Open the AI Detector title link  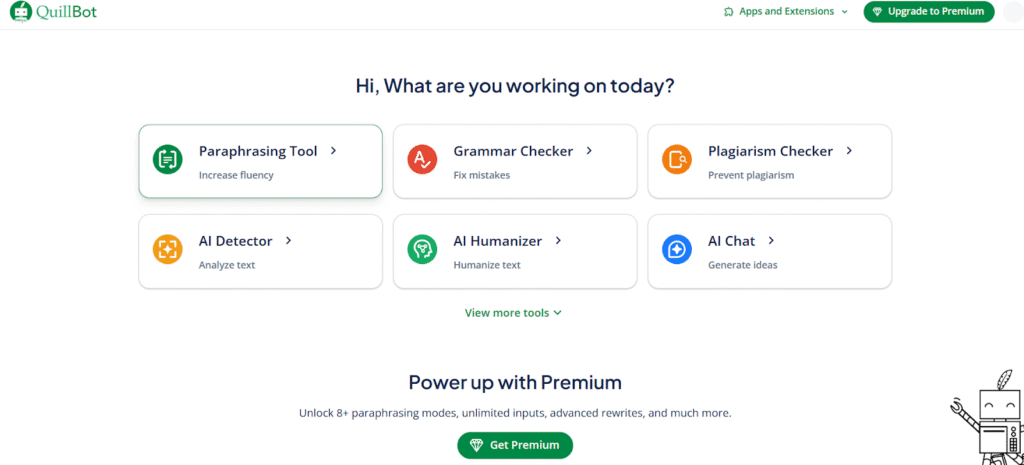pos(236,241)
